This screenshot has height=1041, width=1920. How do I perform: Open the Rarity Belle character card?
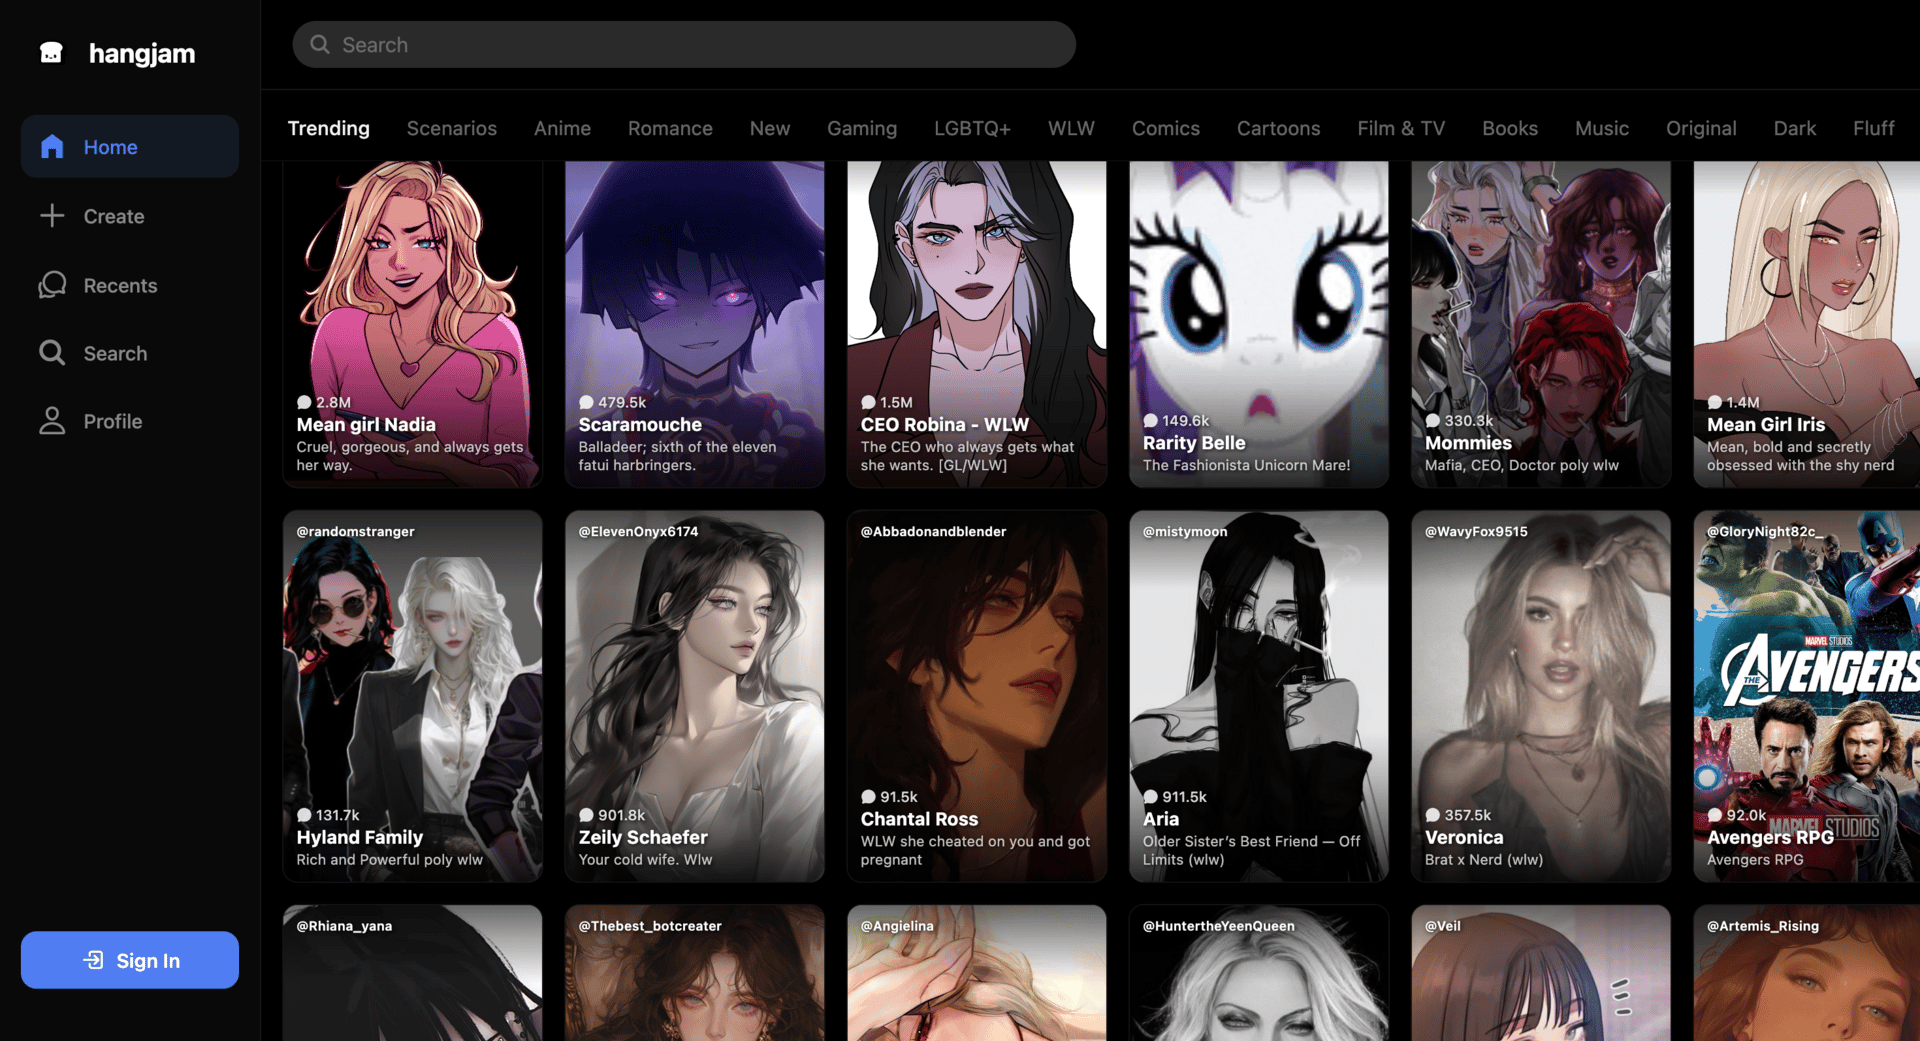(1259, 324)
